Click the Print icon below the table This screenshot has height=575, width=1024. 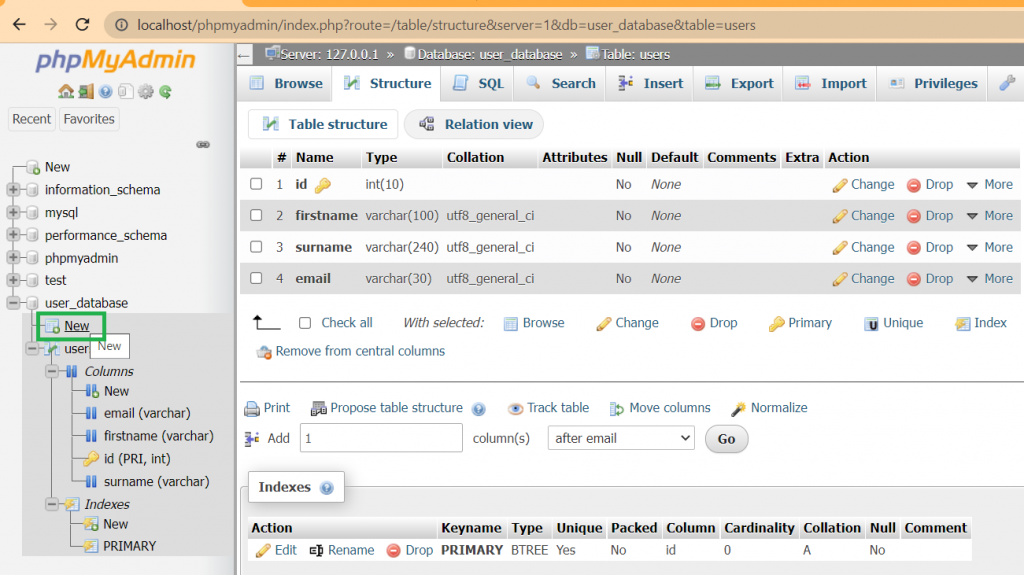pos(251,408)
